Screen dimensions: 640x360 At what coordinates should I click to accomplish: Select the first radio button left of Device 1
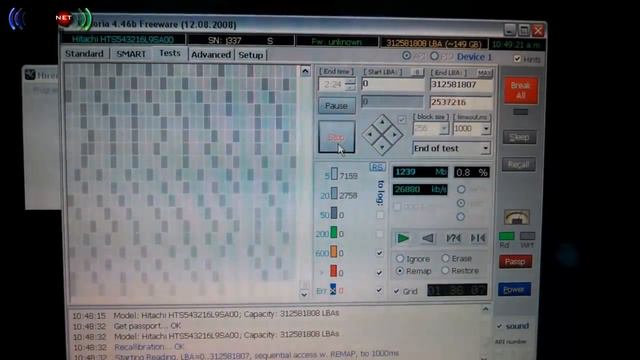[407, 56]
